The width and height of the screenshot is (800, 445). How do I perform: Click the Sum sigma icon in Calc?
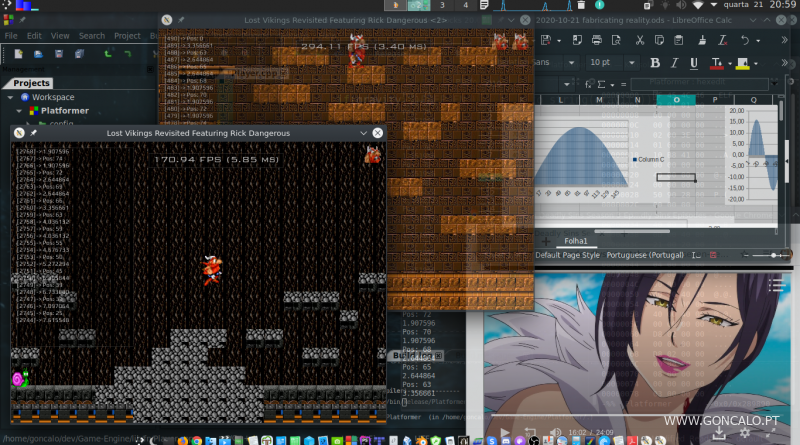coord(602,84)
